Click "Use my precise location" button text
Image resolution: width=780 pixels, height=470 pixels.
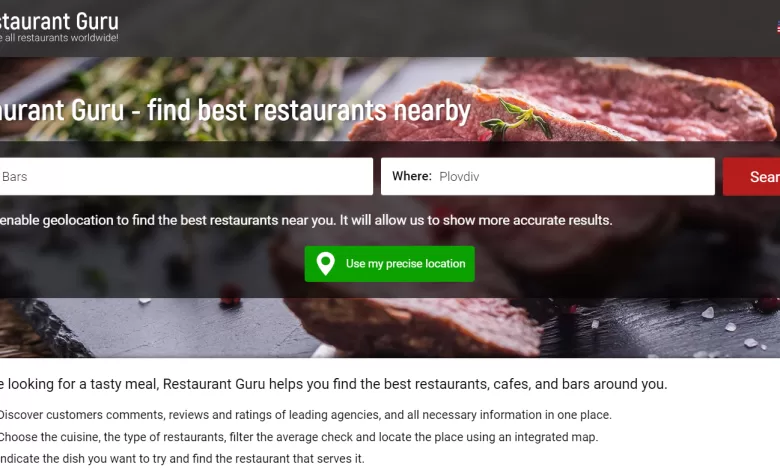click(405, 264)
